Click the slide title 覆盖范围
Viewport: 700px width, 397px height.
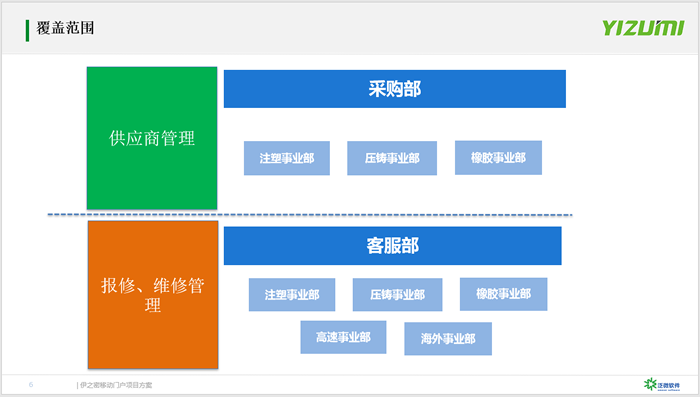point(65,28)
